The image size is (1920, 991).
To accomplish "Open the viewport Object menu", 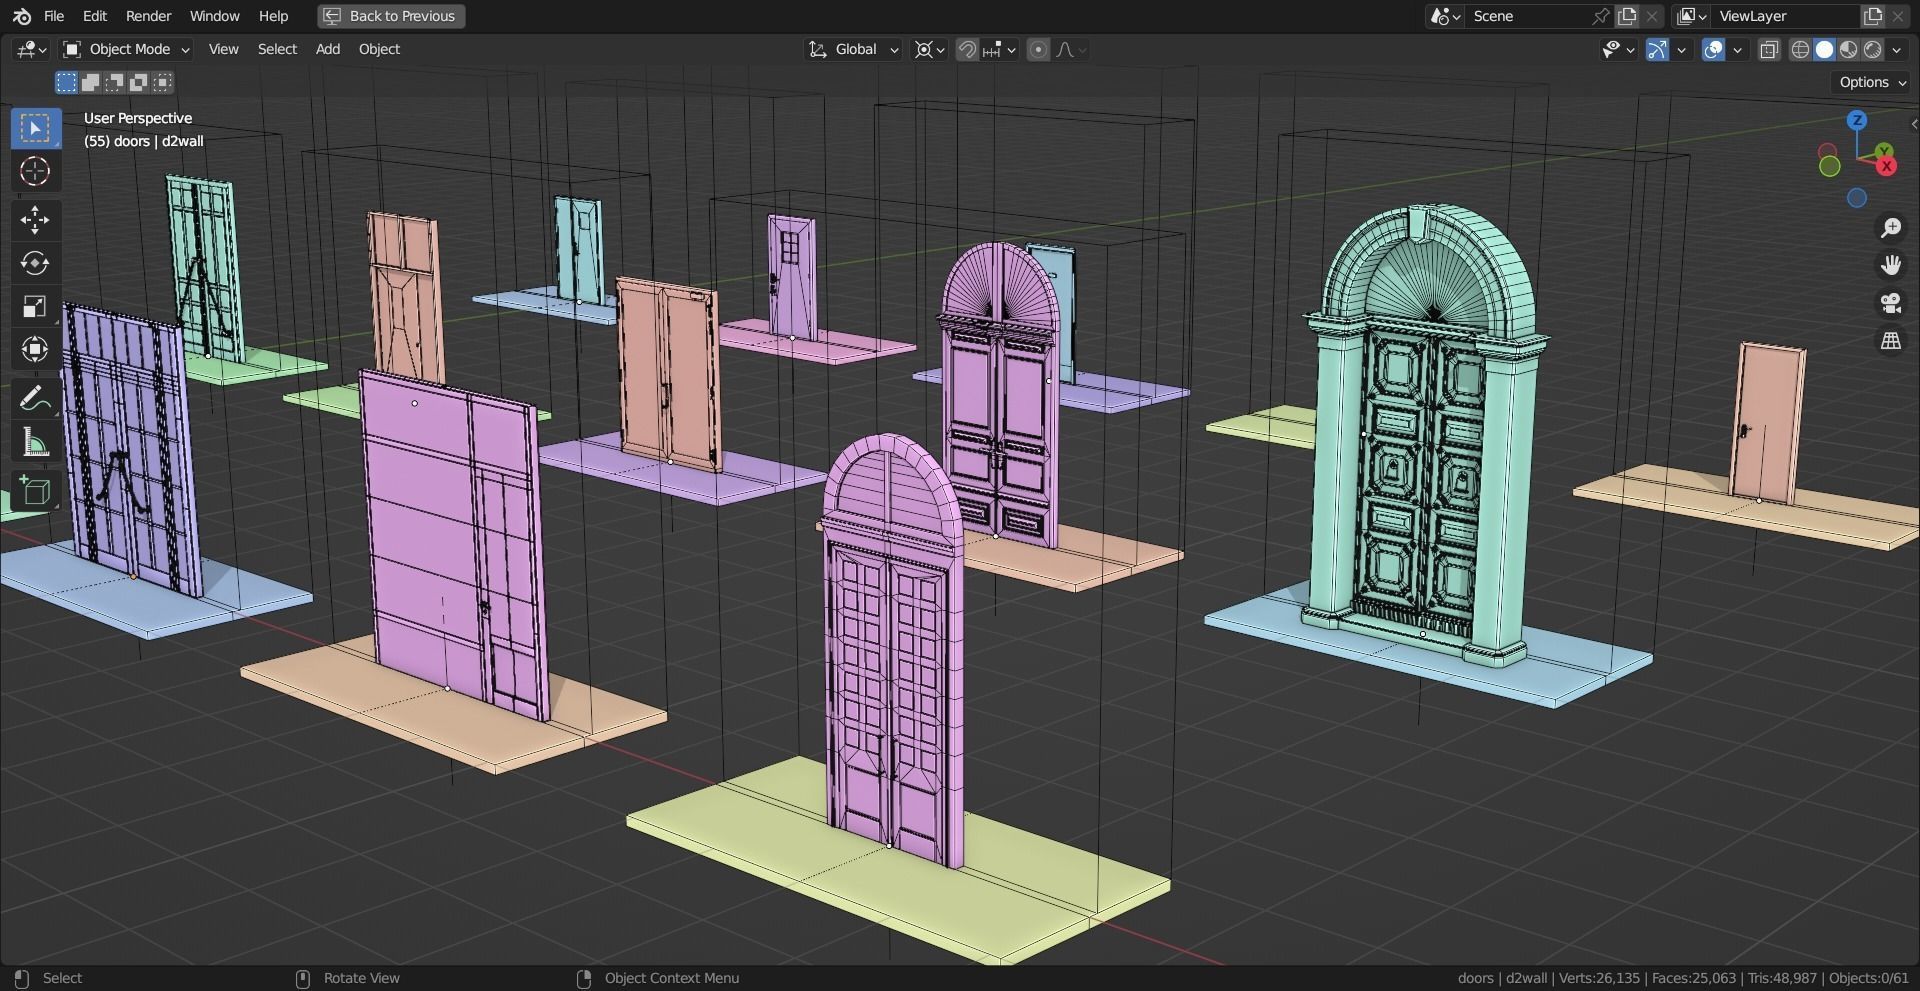I will point(379,49).
